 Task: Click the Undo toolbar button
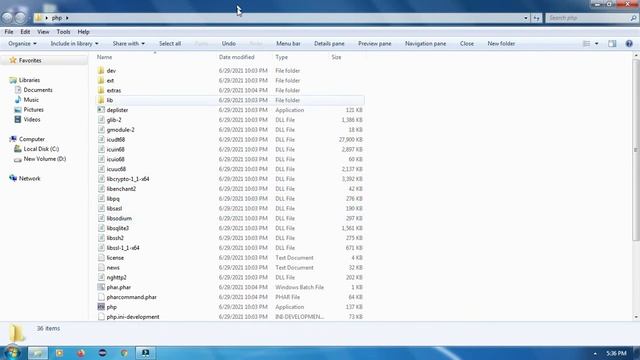[x=229, y=43]
